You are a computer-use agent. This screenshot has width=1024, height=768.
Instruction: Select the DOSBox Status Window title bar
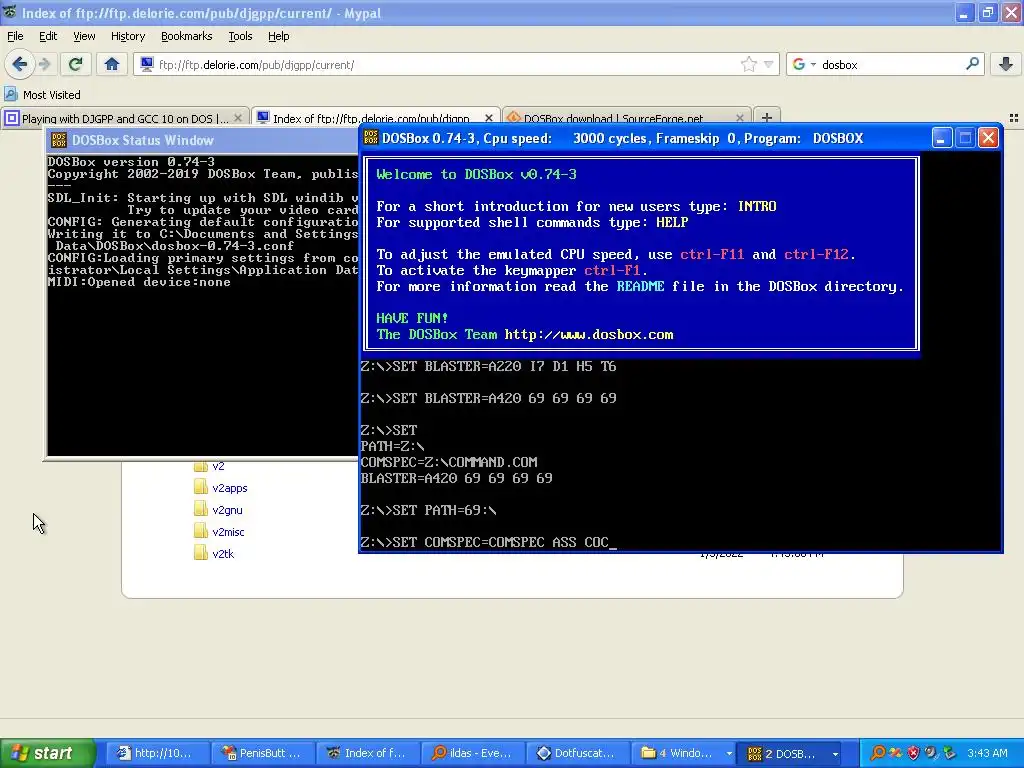click(202, 140)
